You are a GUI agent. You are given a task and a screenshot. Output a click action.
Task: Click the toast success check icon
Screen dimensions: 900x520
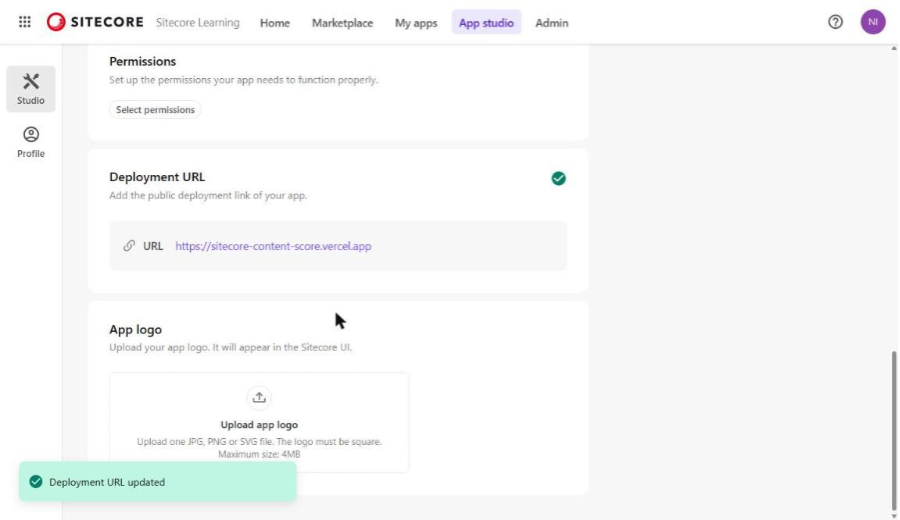(x=36, y=482)
